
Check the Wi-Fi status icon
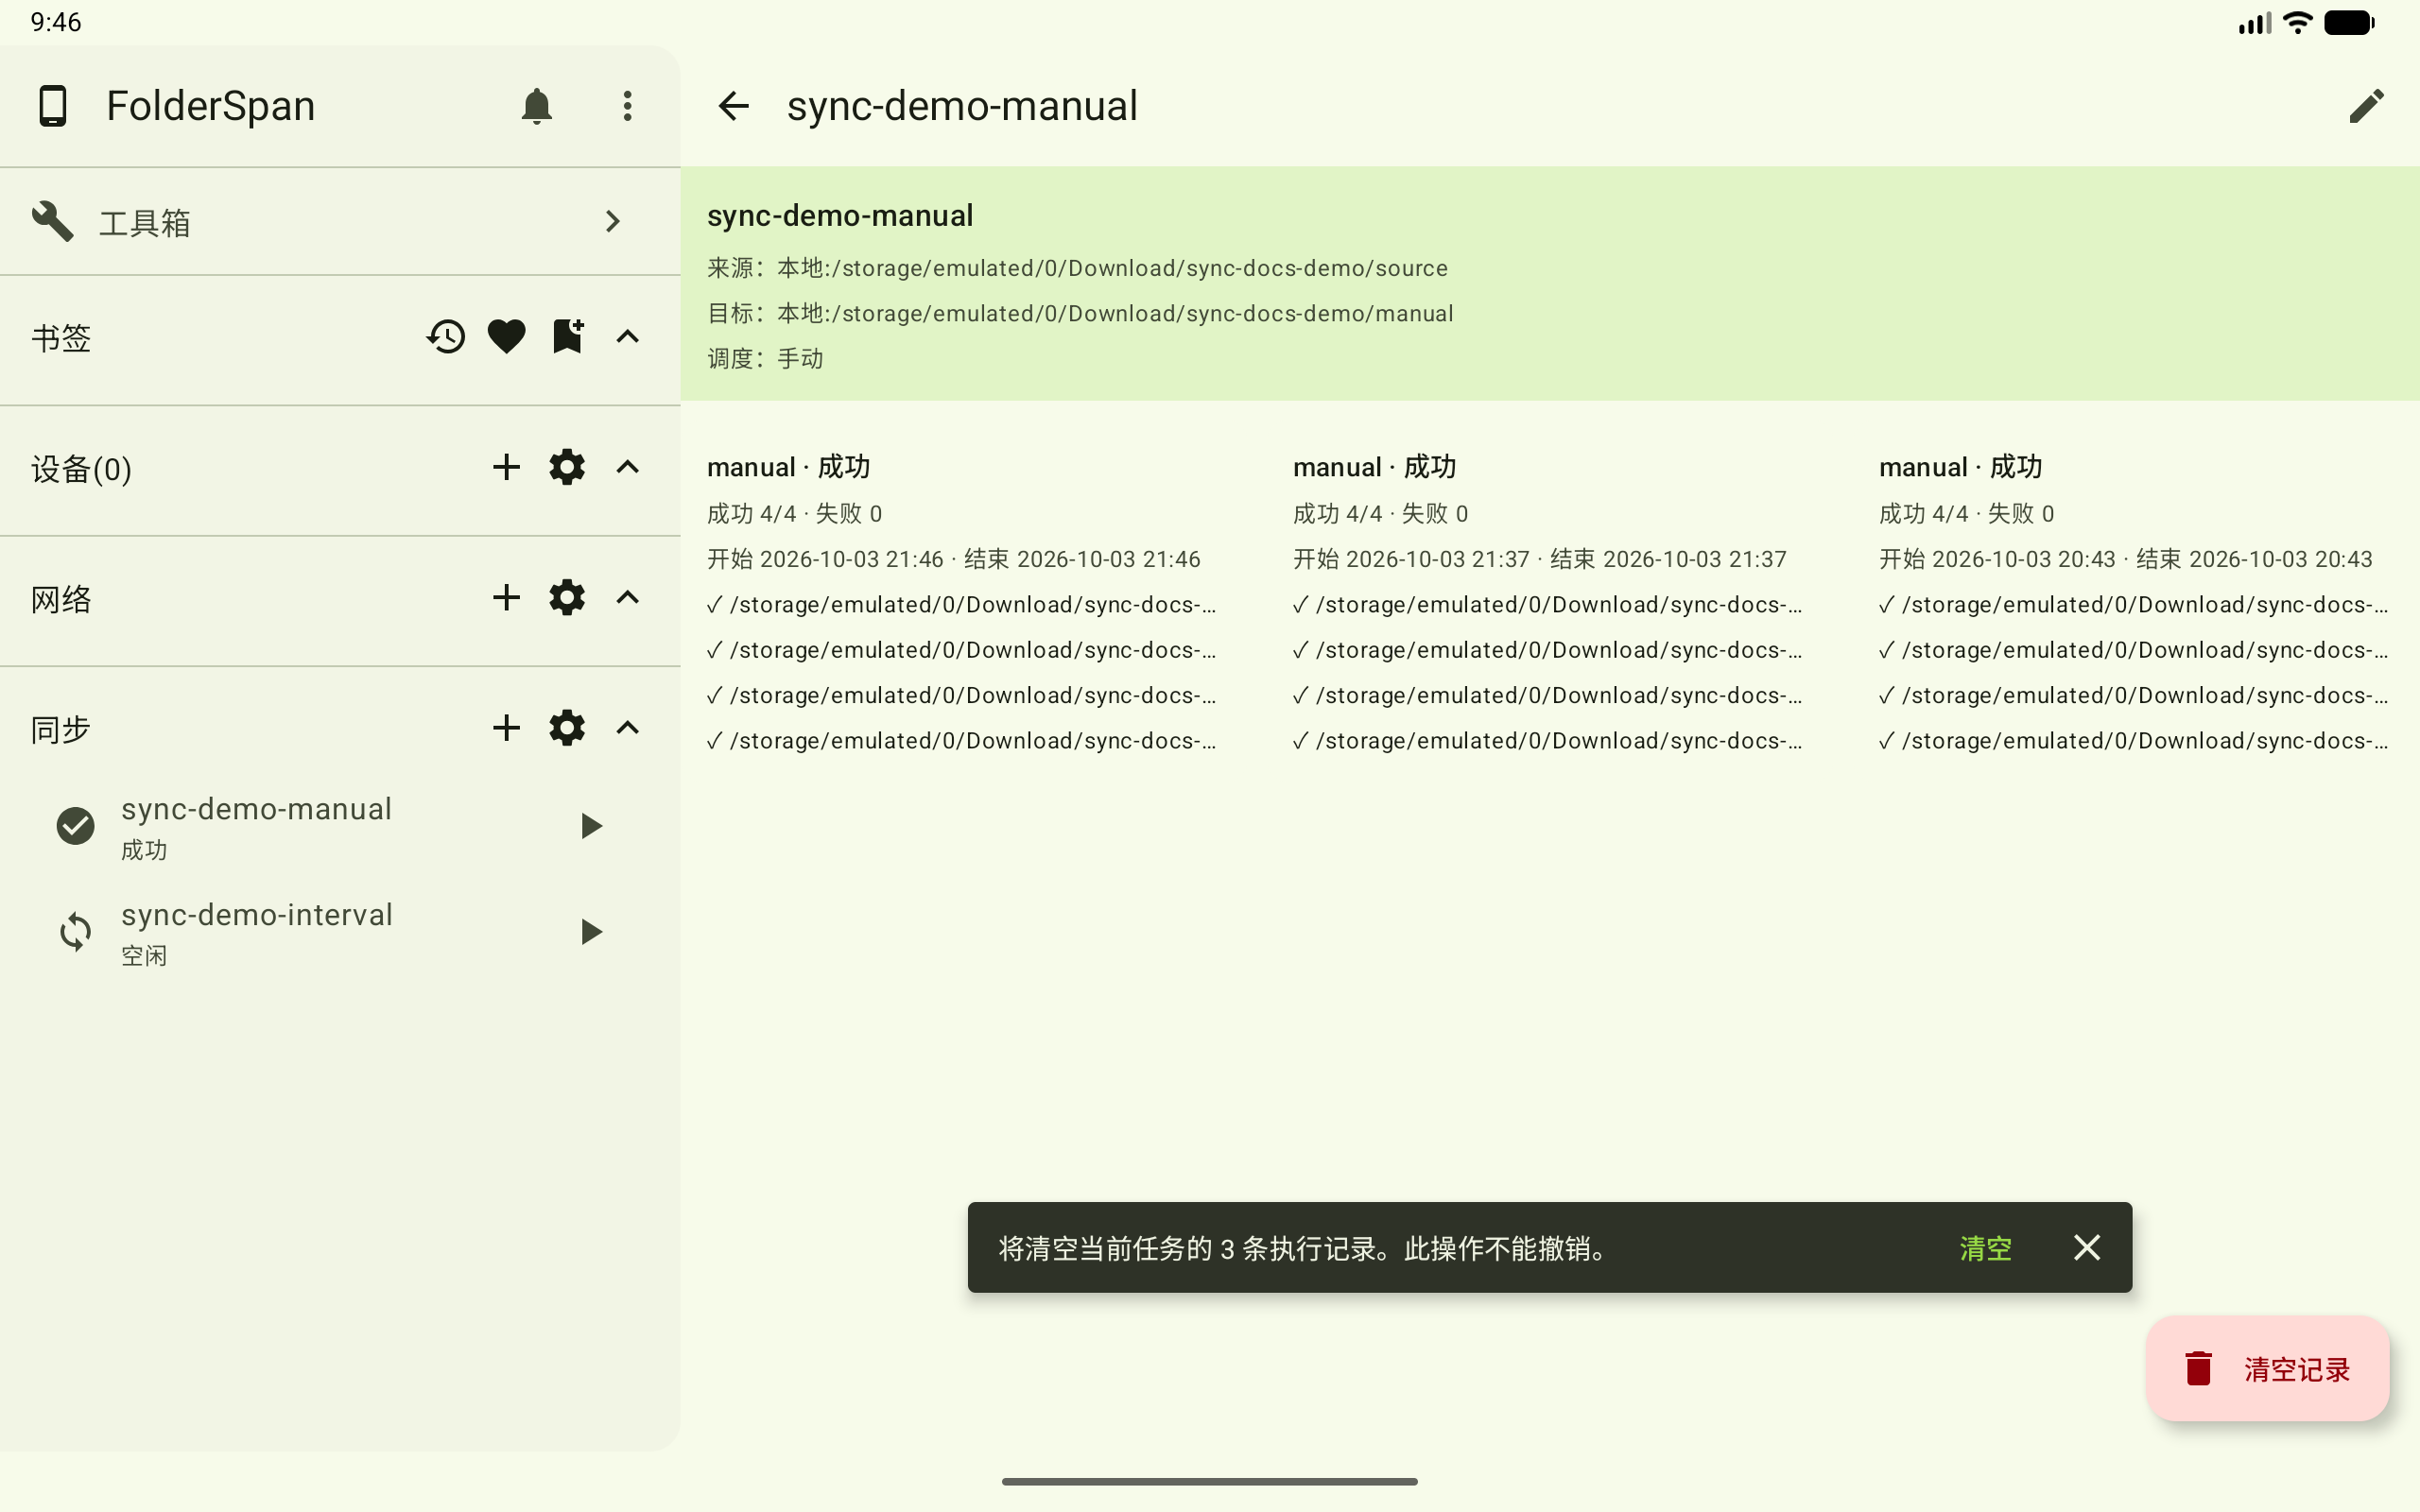pyautogui.click(x=2298, y=22)
